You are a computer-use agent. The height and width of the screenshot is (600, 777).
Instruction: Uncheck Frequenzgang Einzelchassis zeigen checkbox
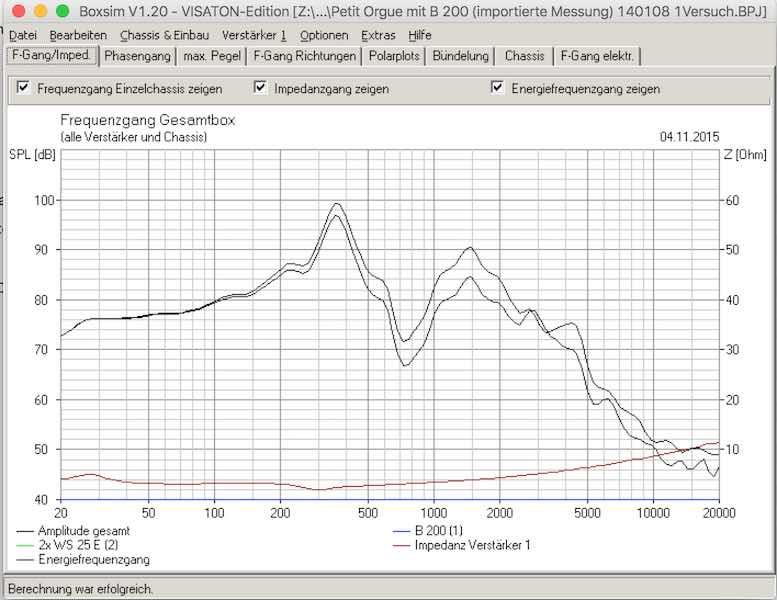point(24,88)
